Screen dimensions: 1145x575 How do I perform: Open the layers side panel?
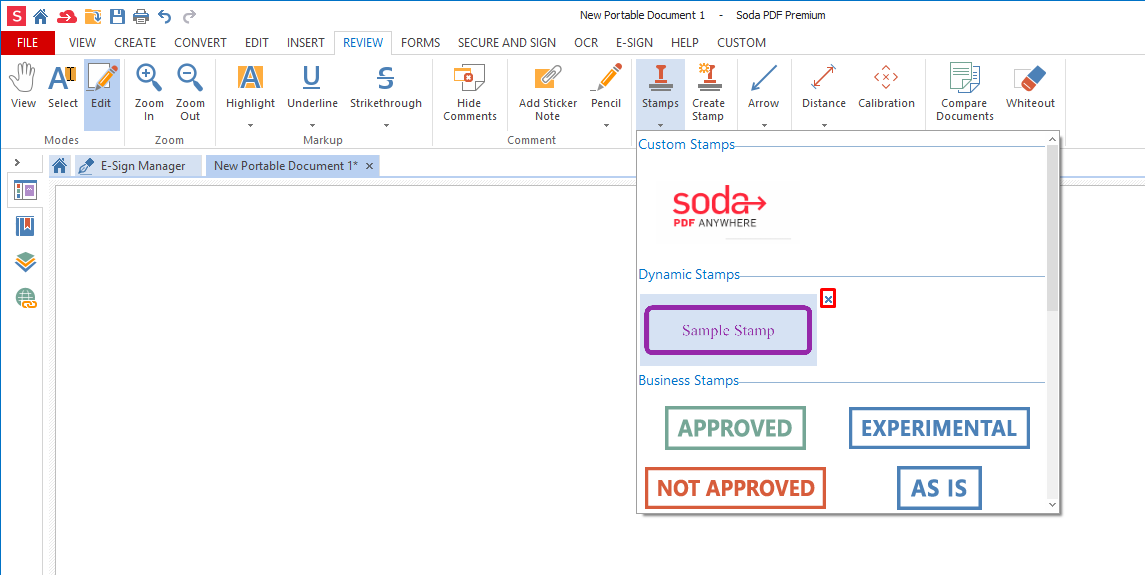[x=25, y=262]
